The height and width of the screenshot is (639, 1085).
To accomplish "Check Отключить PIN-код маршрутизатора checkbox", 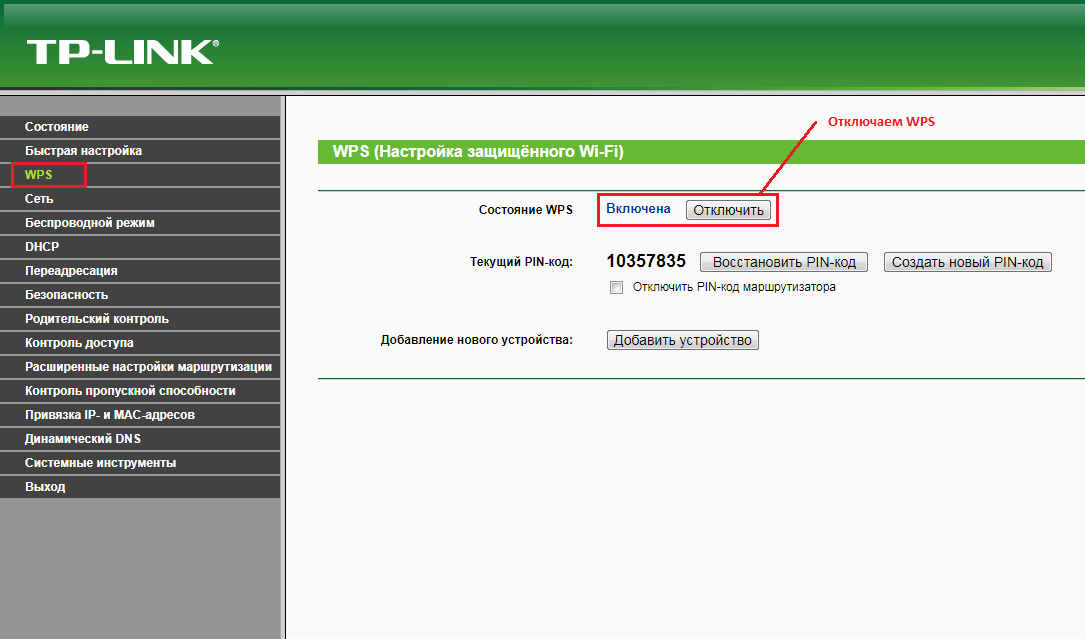I will [x=616, y=288].
